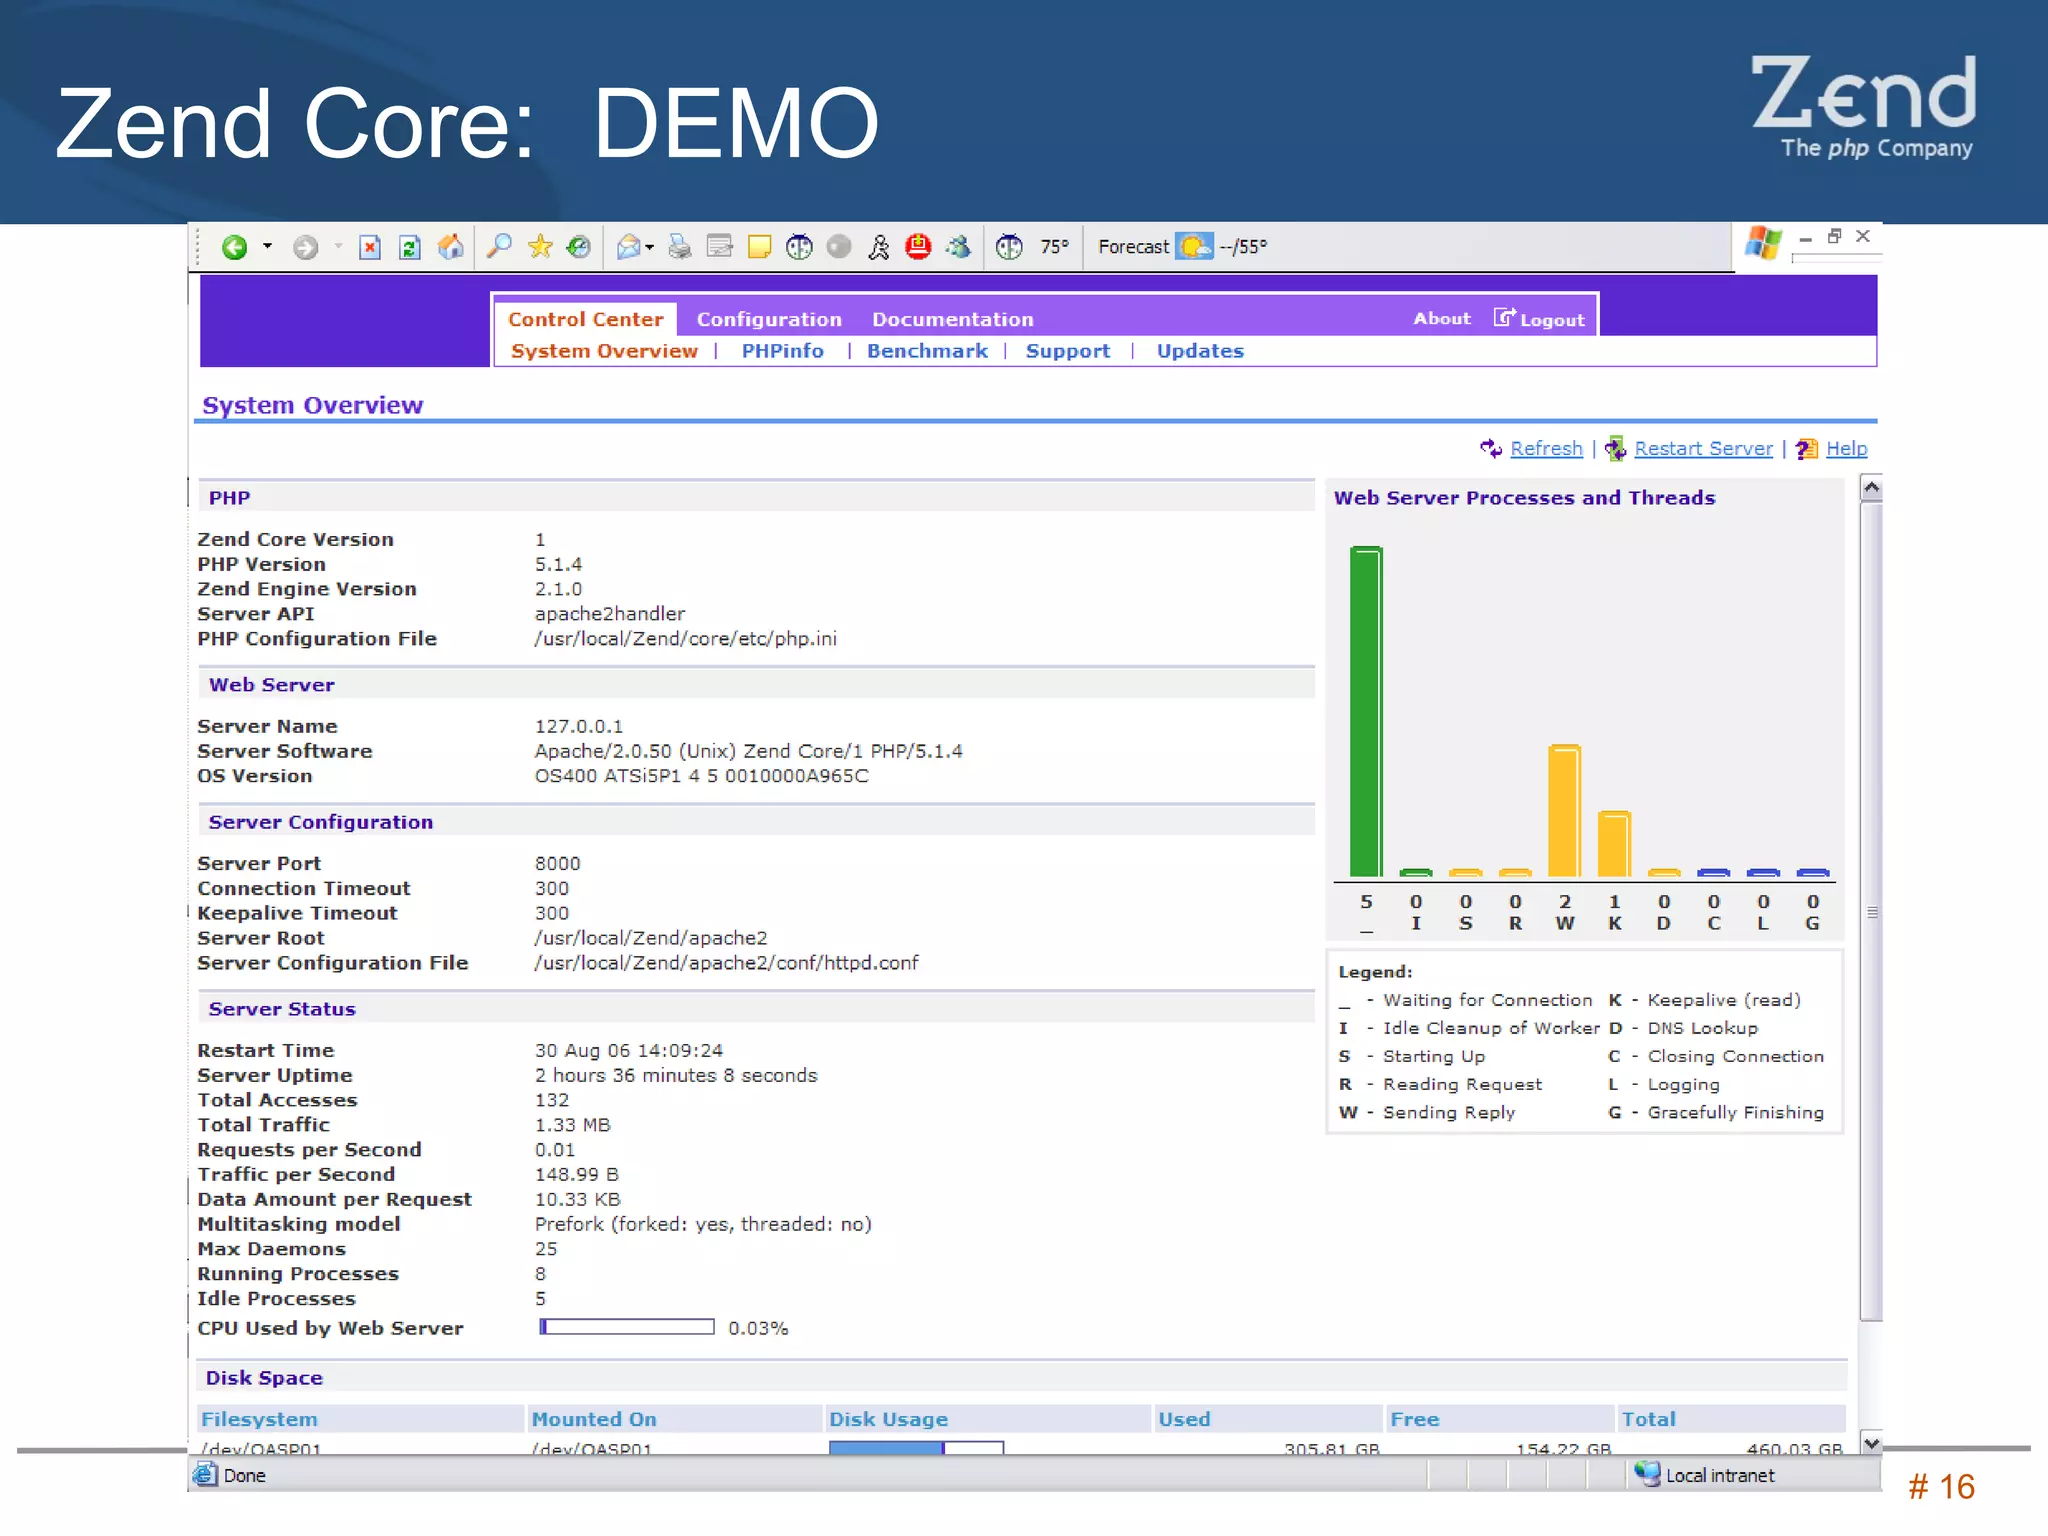2048x1536 pixels.
Task: Click the browser Stop icon
Action: (x=370, y=247)
